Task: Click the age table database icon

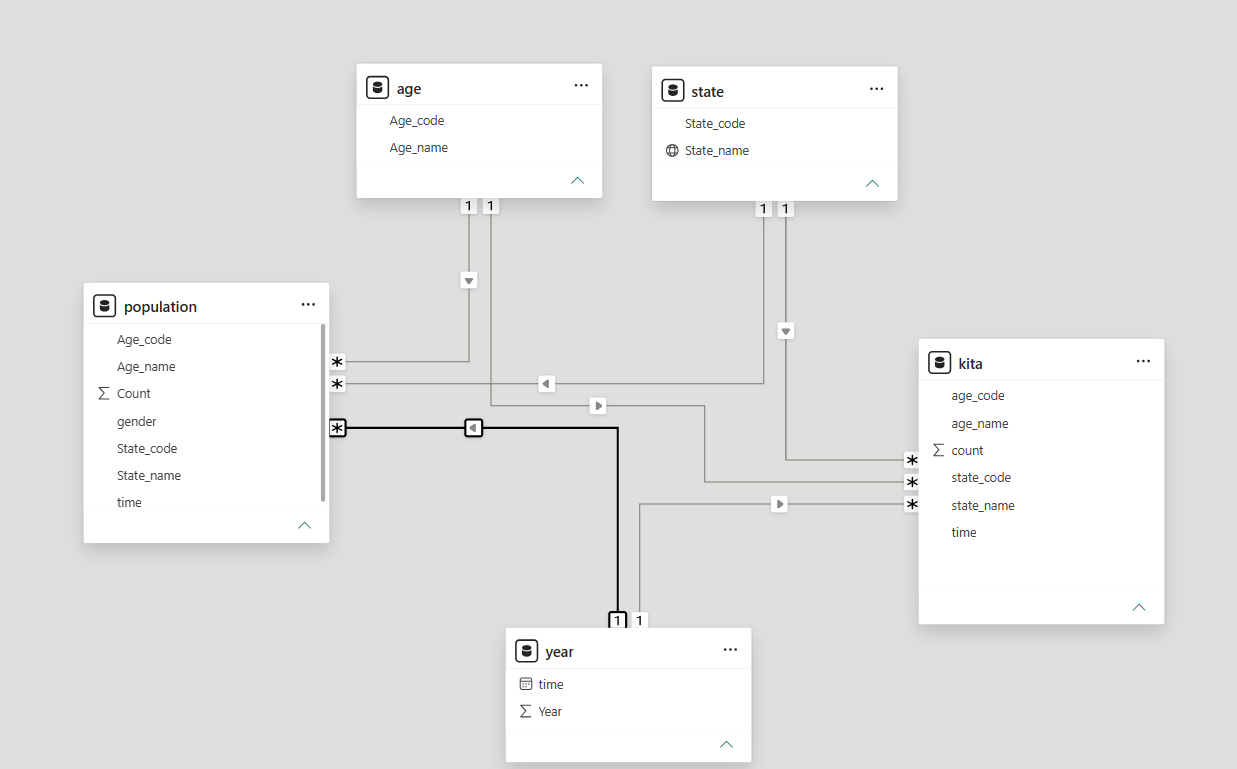Action: click(x=377, y=88)
